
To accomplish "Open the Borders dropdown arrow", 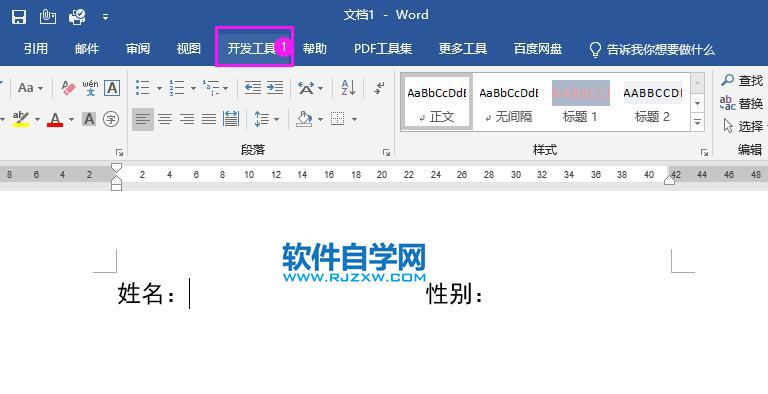I will click(x=354, y=119).
